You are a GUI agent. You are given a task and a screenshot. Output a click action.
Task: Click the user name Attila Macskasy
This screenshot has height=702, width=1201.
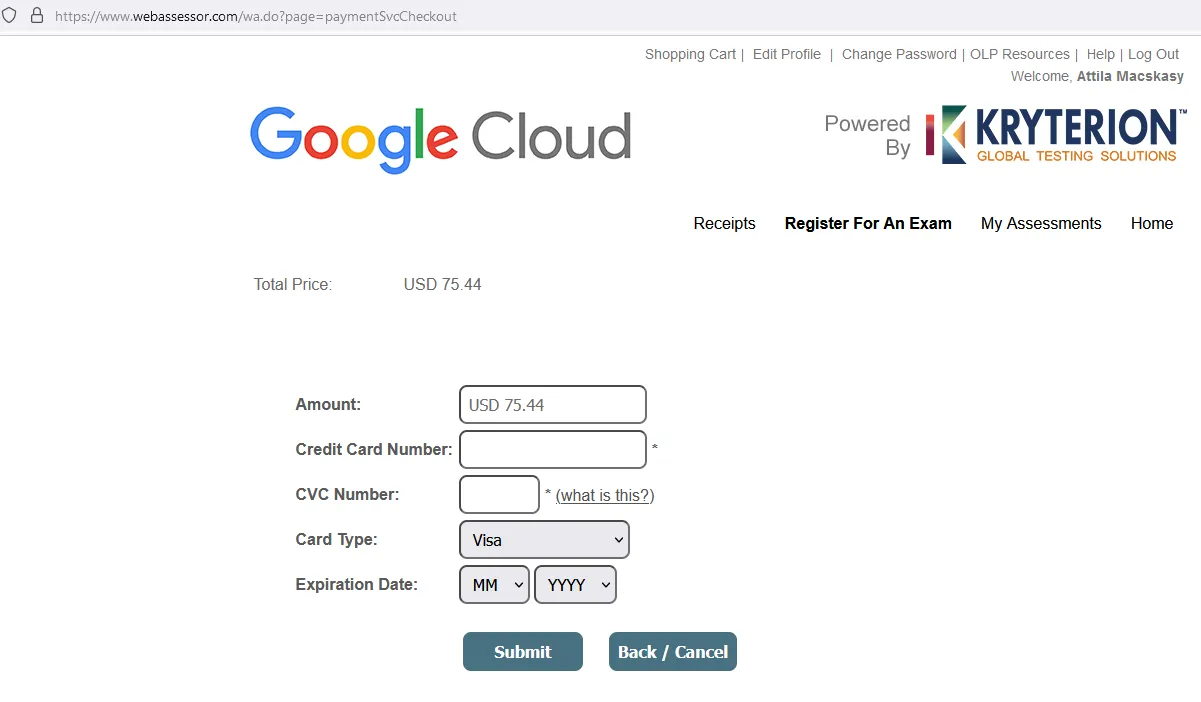1130,76
